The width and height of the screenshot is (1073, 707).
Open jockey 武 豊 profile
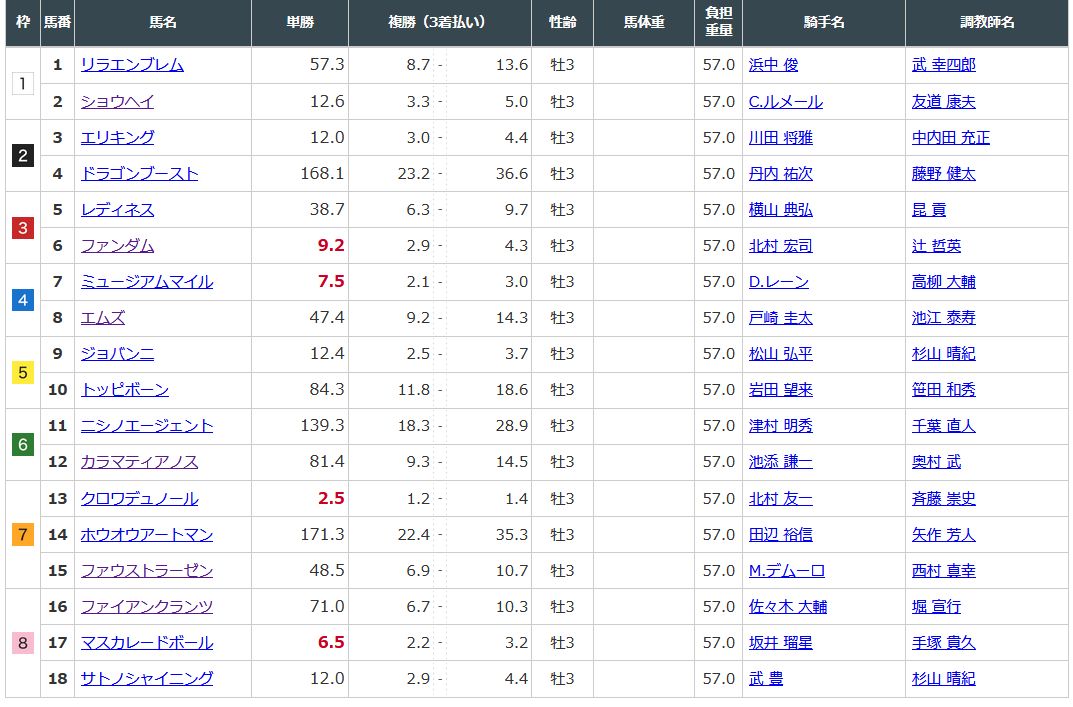coord(765,678)
